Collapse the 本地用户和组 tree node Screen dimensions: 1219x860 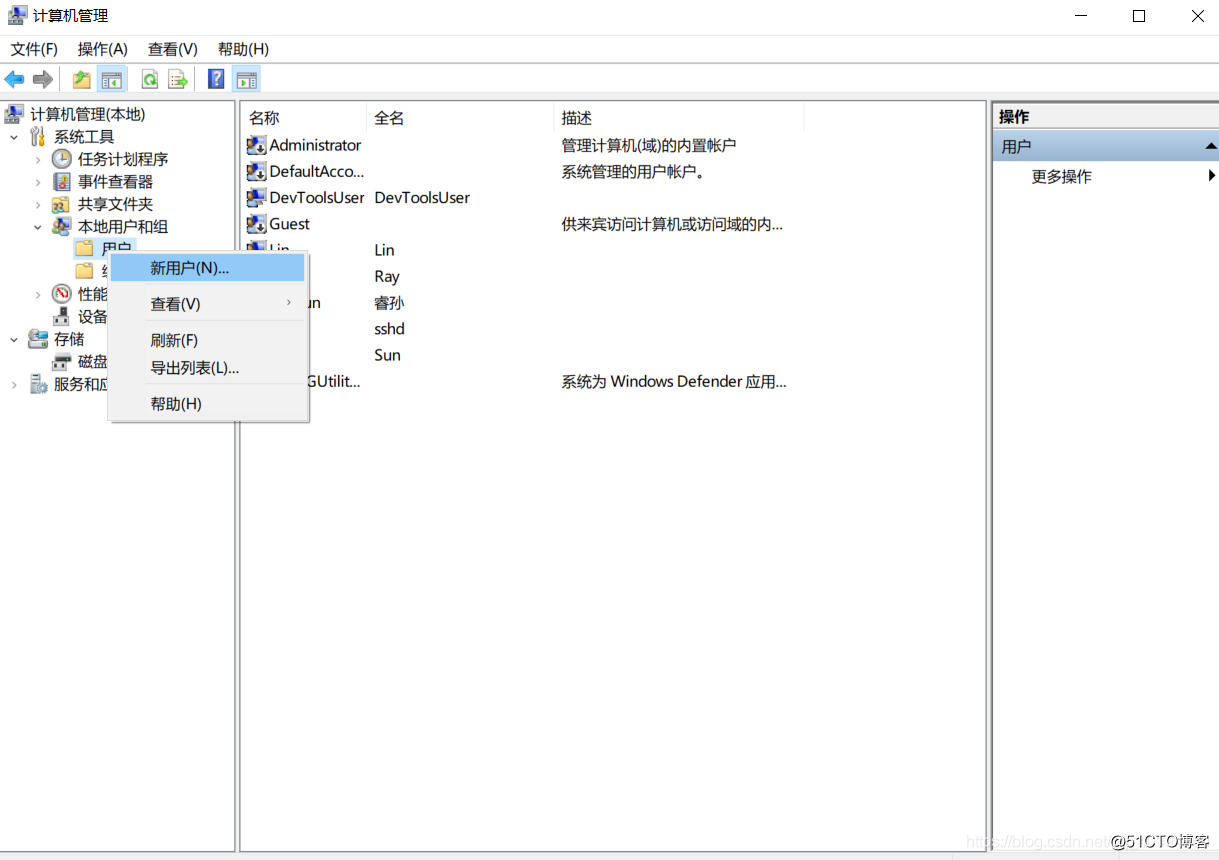click(x=38, y=227)
